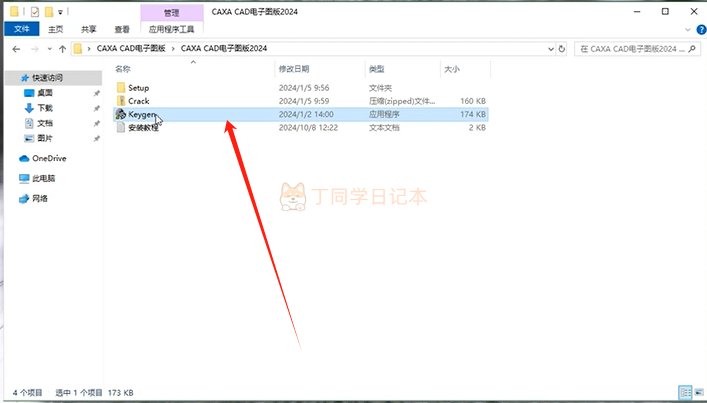Expand the address bar history dropdown

click(551, 49)
